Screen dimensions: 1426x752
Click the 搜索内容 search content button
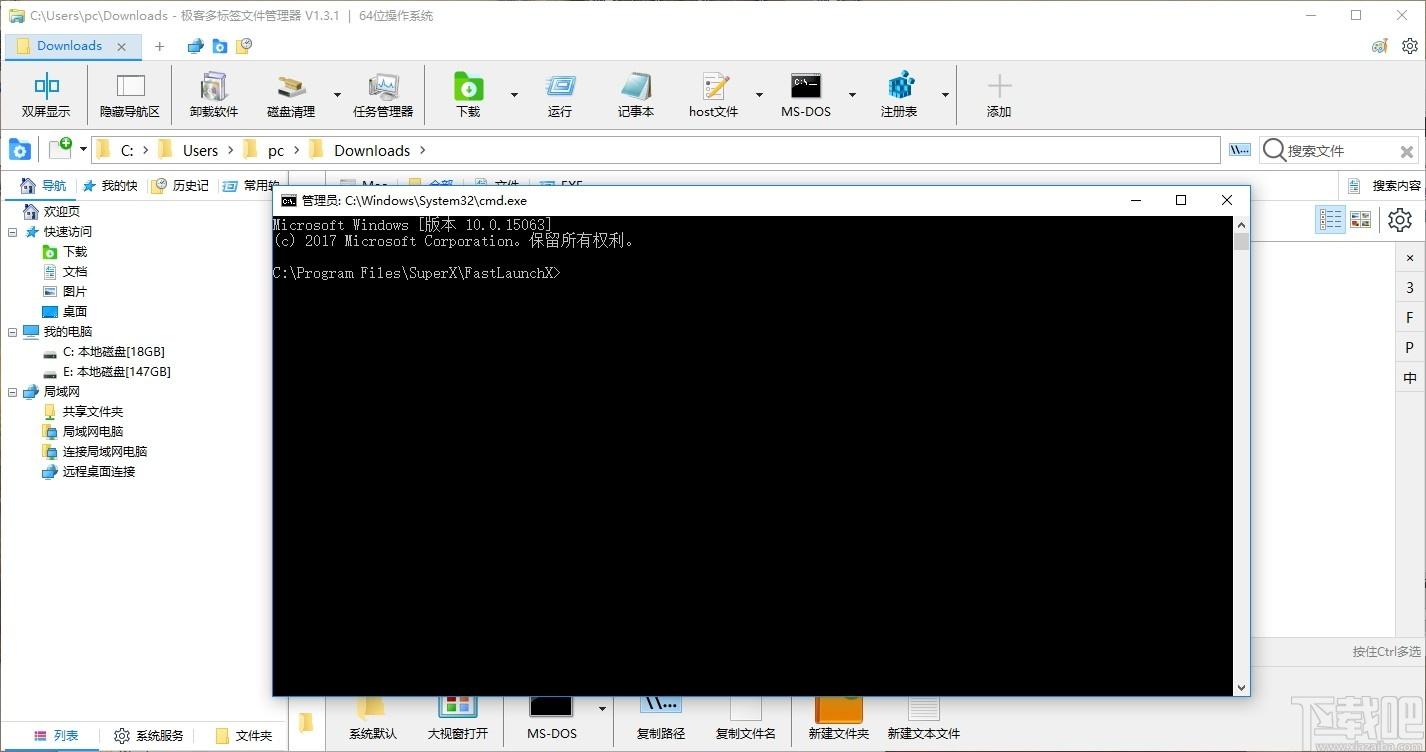coord(1383,185)
